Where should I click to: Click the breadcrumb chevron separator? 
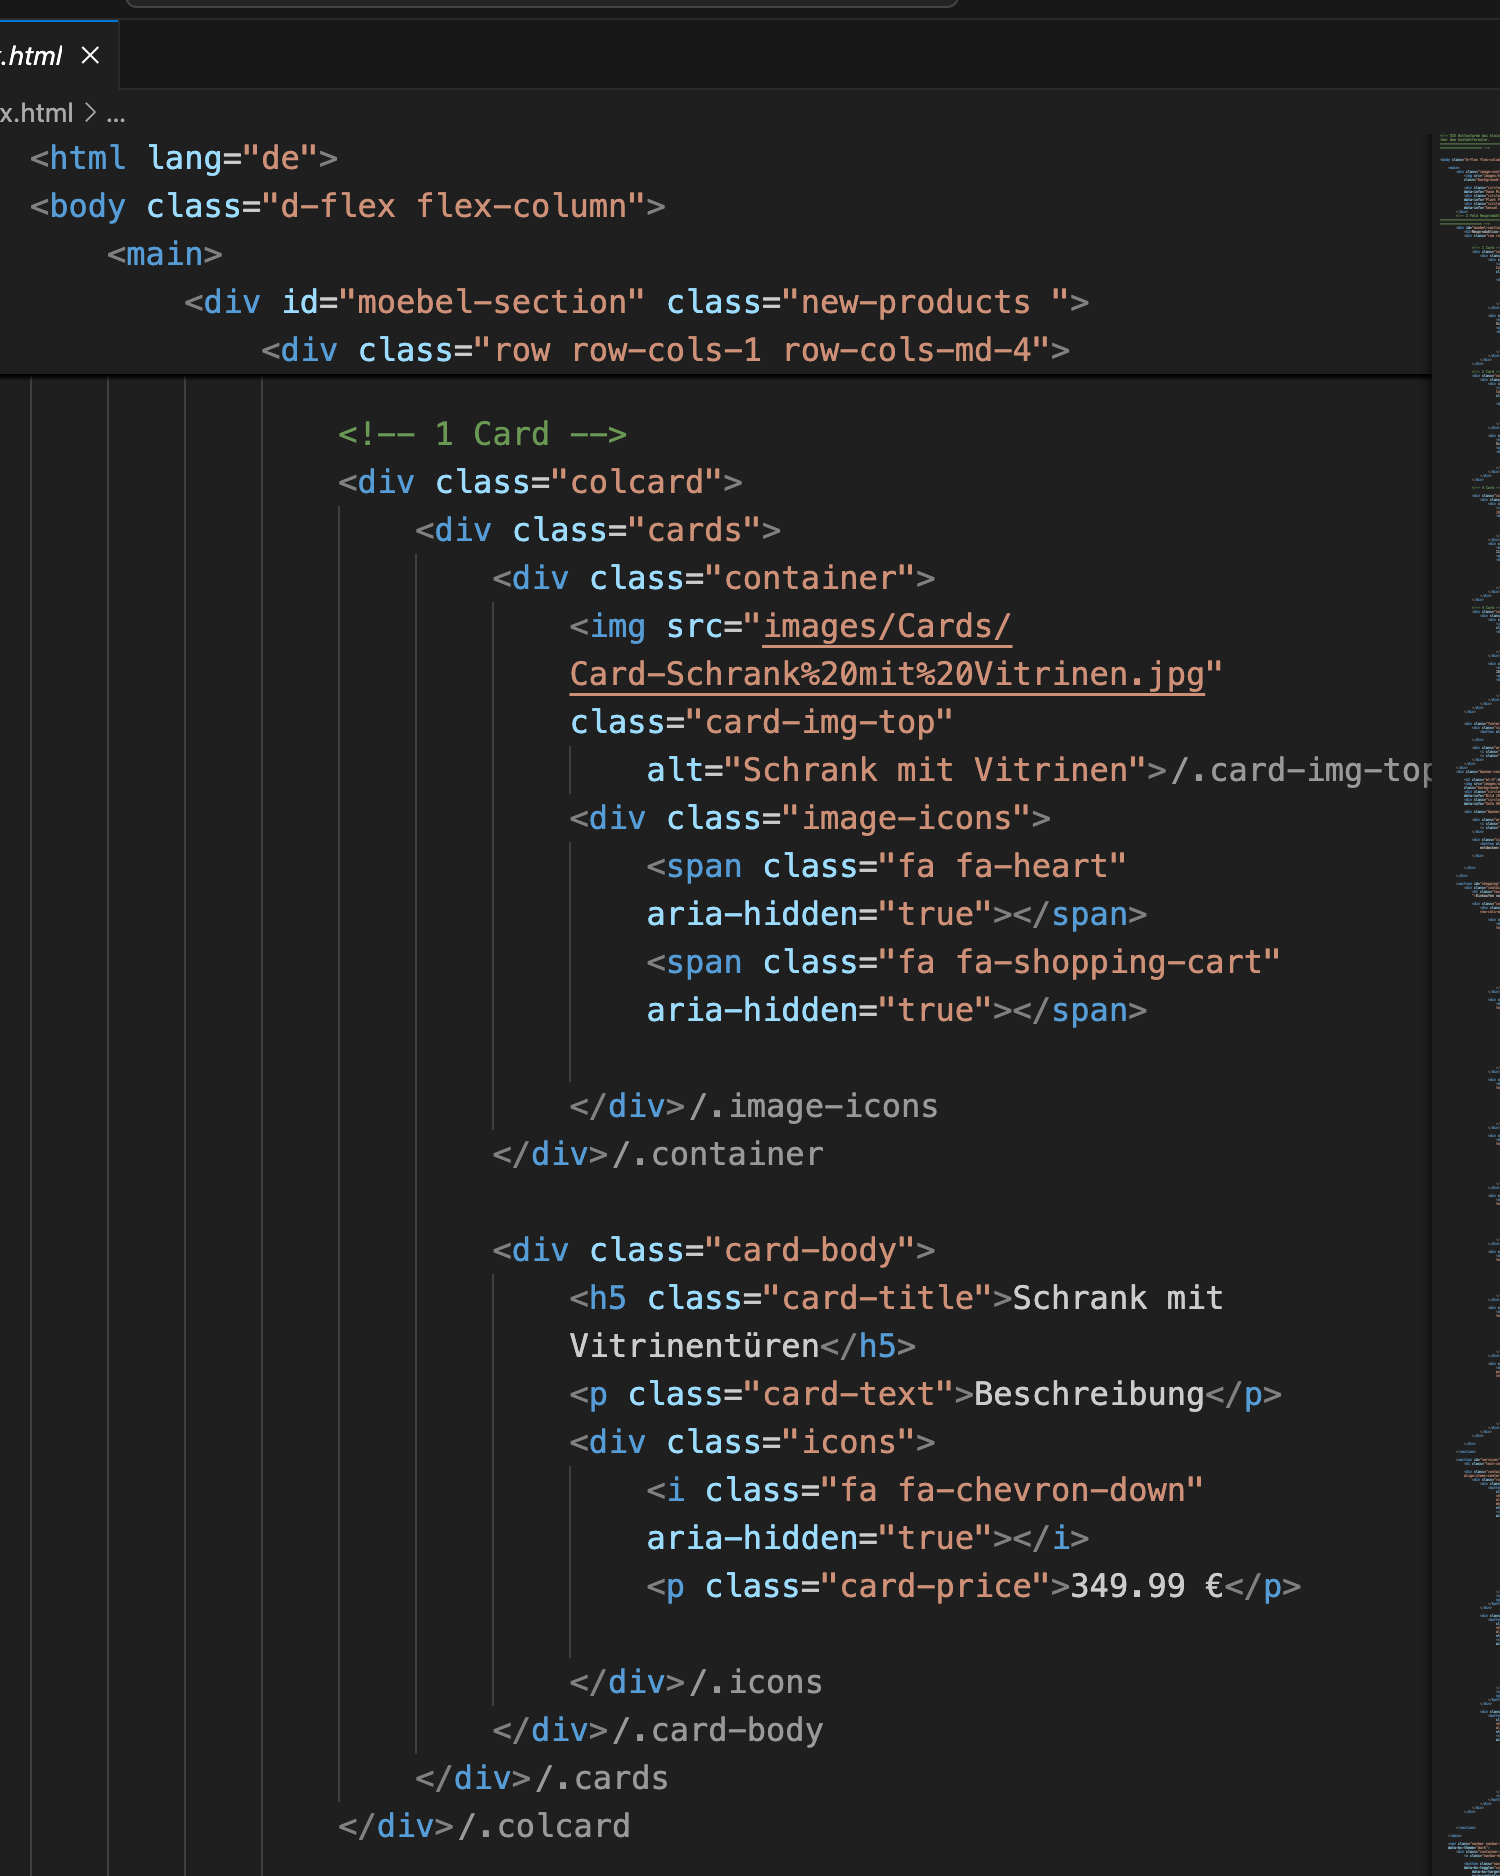[x=90, y=113]
